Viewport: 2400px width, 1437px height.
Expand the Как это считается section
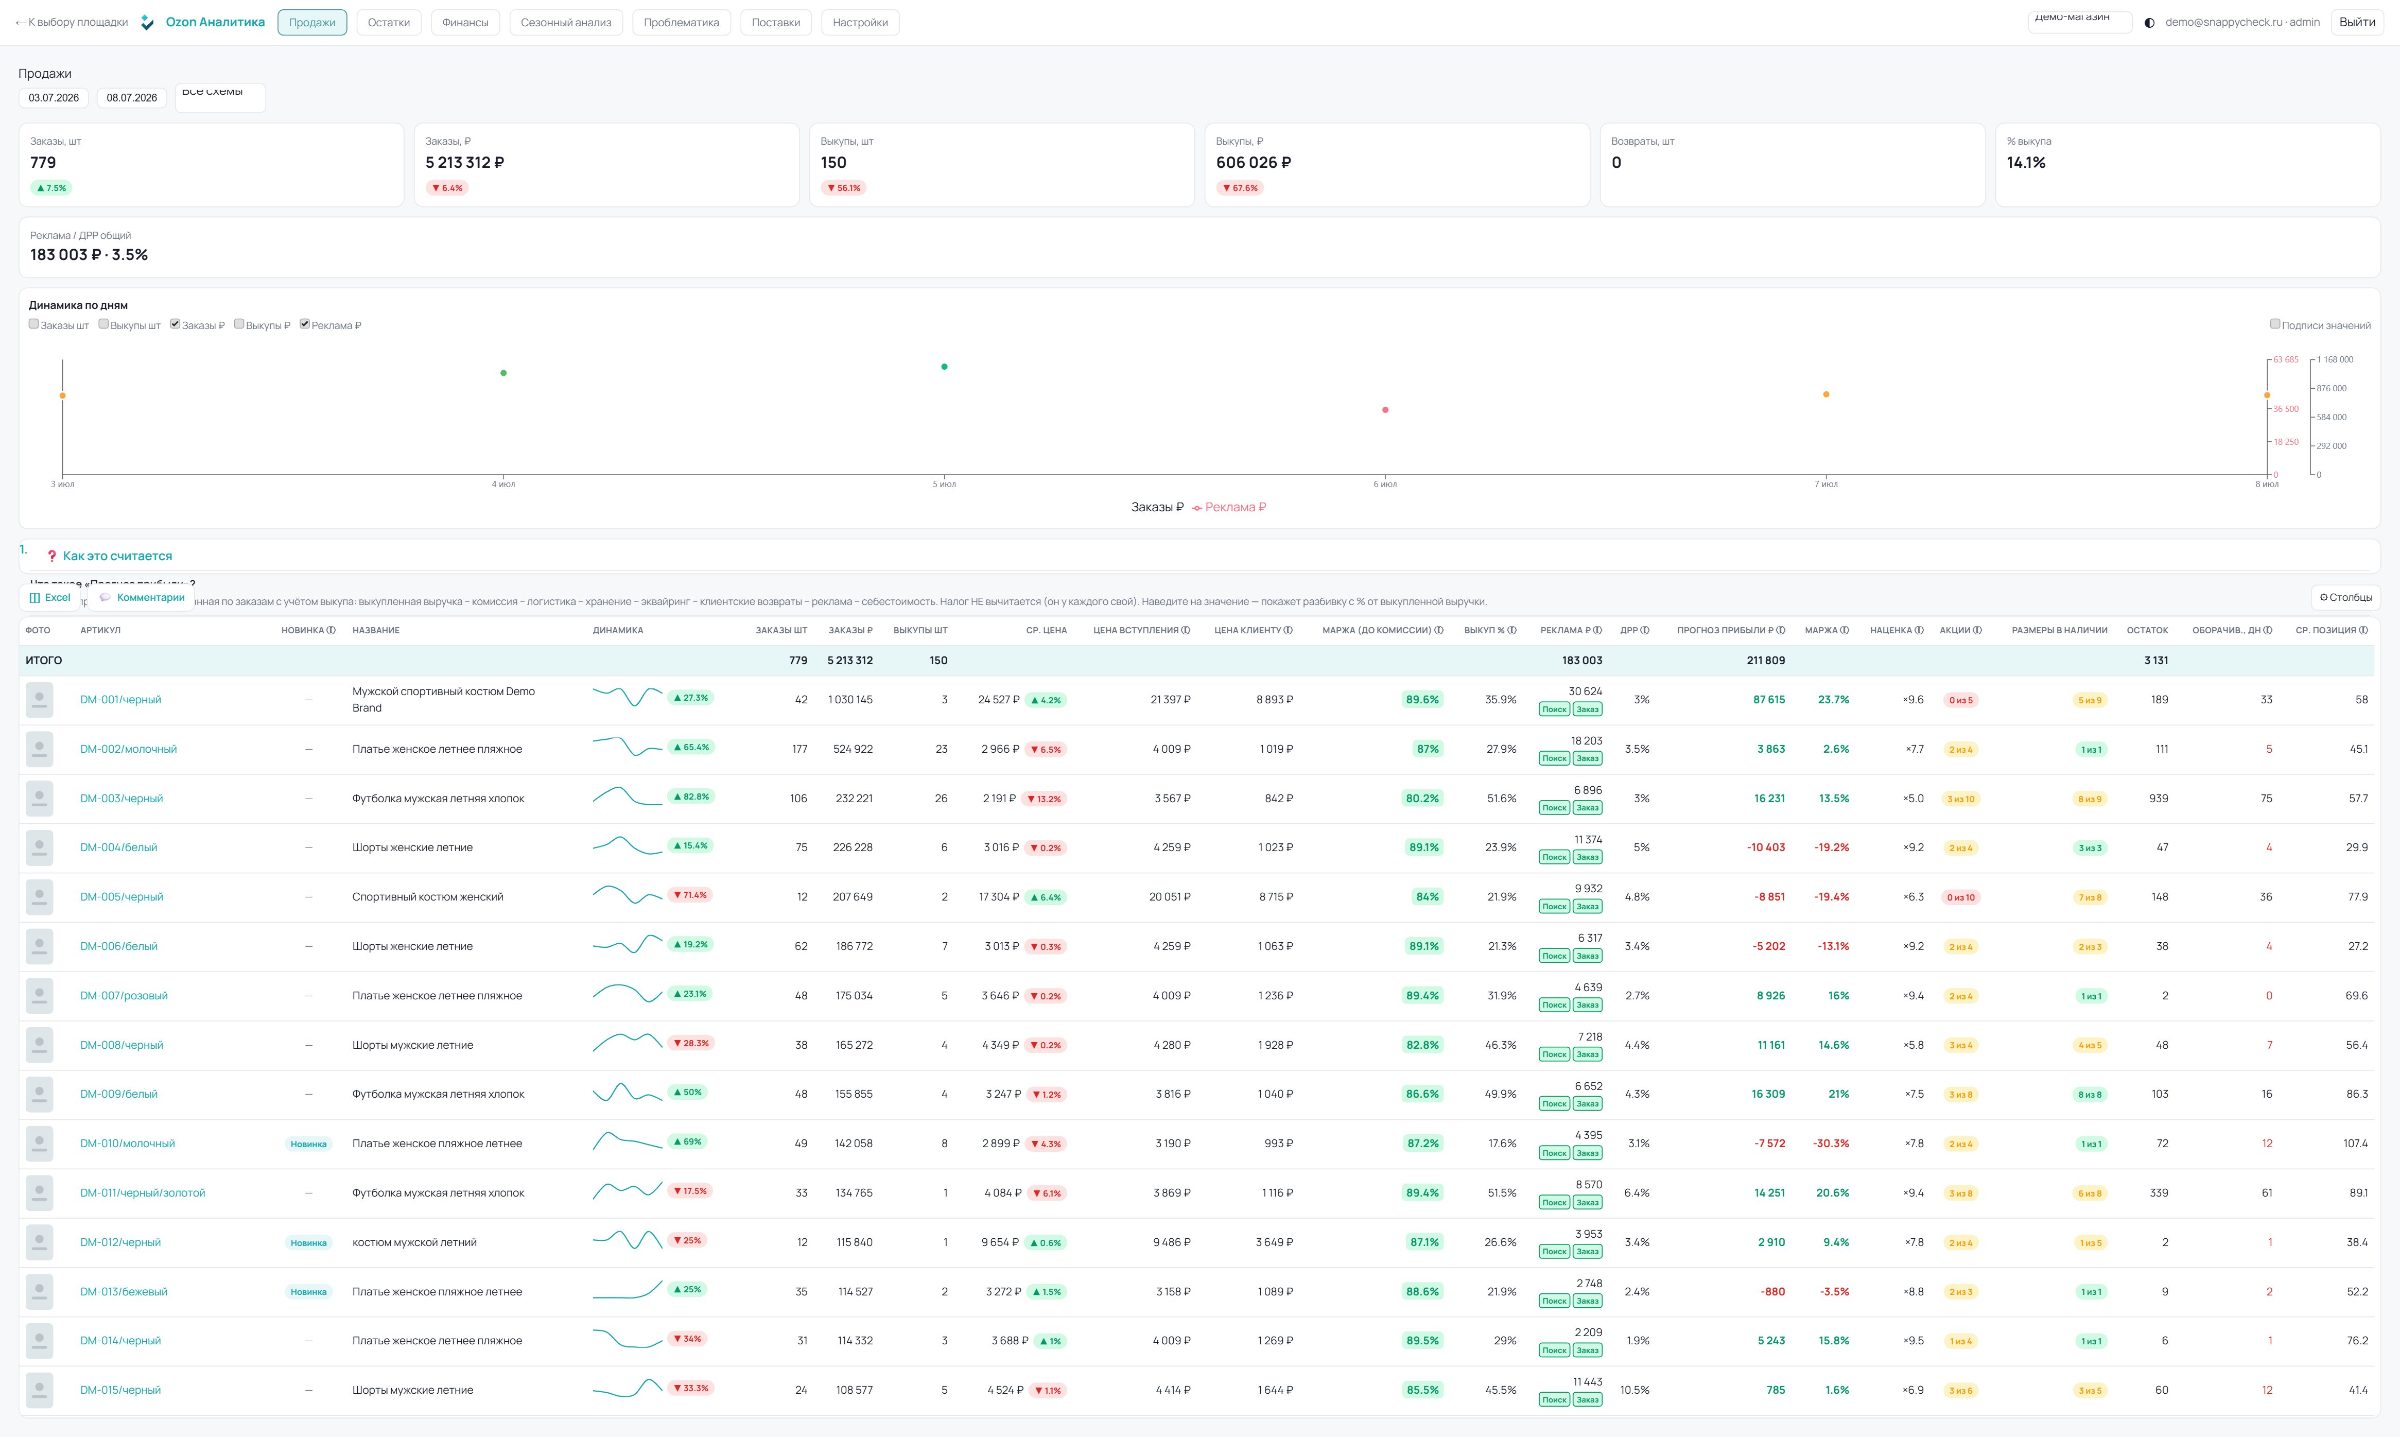click(x=117, y=556)
